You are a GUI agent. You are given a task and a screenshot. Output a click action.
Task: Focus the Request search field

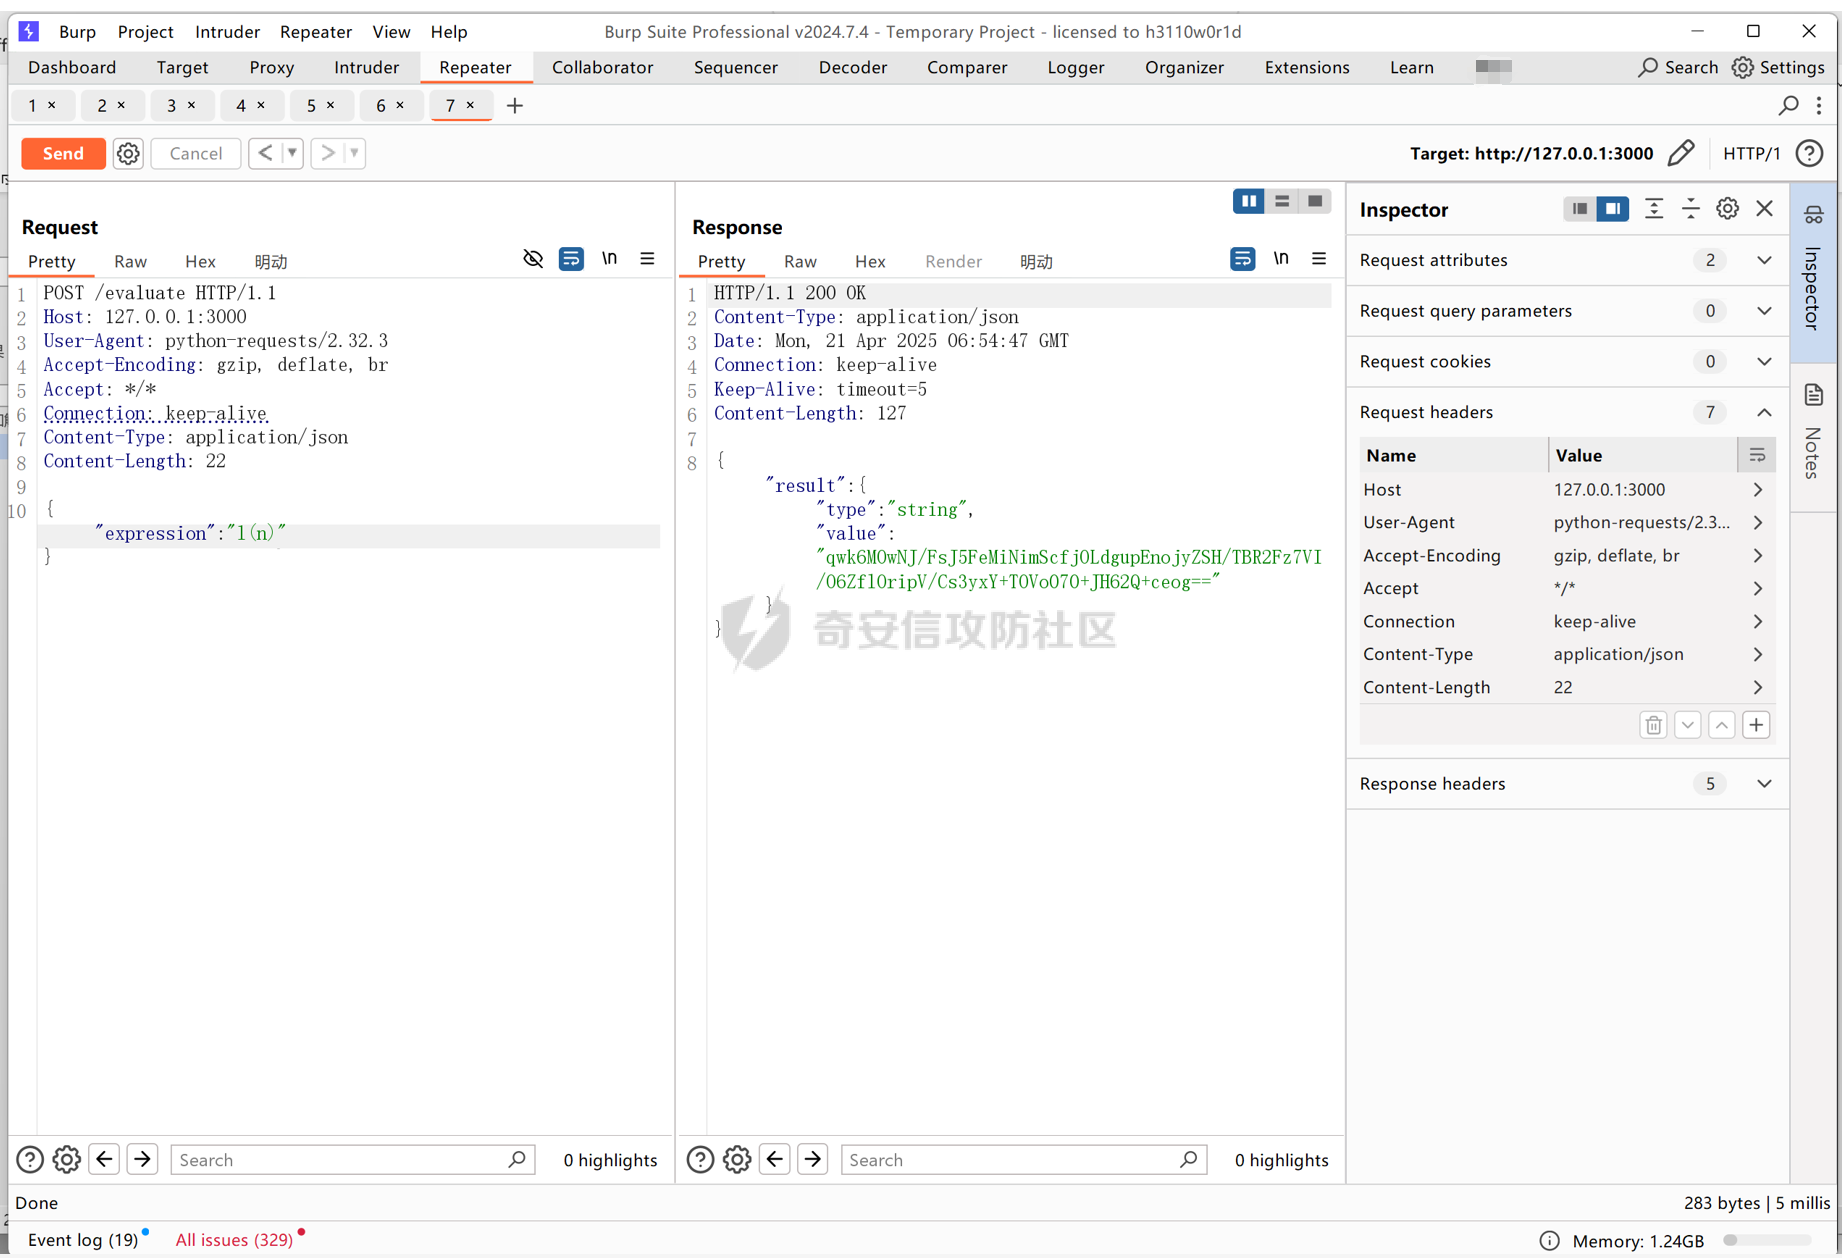[352, 1159]
